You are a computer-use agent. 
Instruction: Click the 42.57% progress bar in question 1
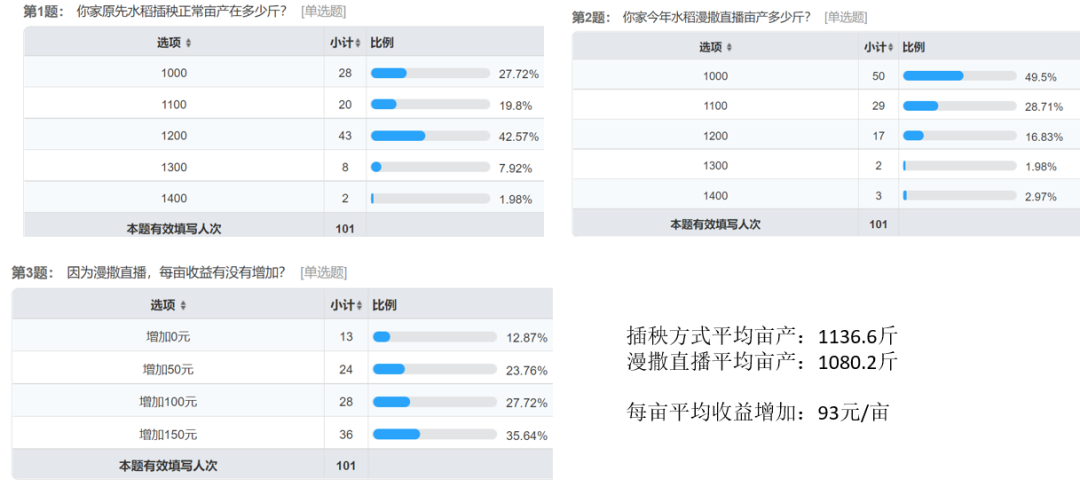click(430, 136)
